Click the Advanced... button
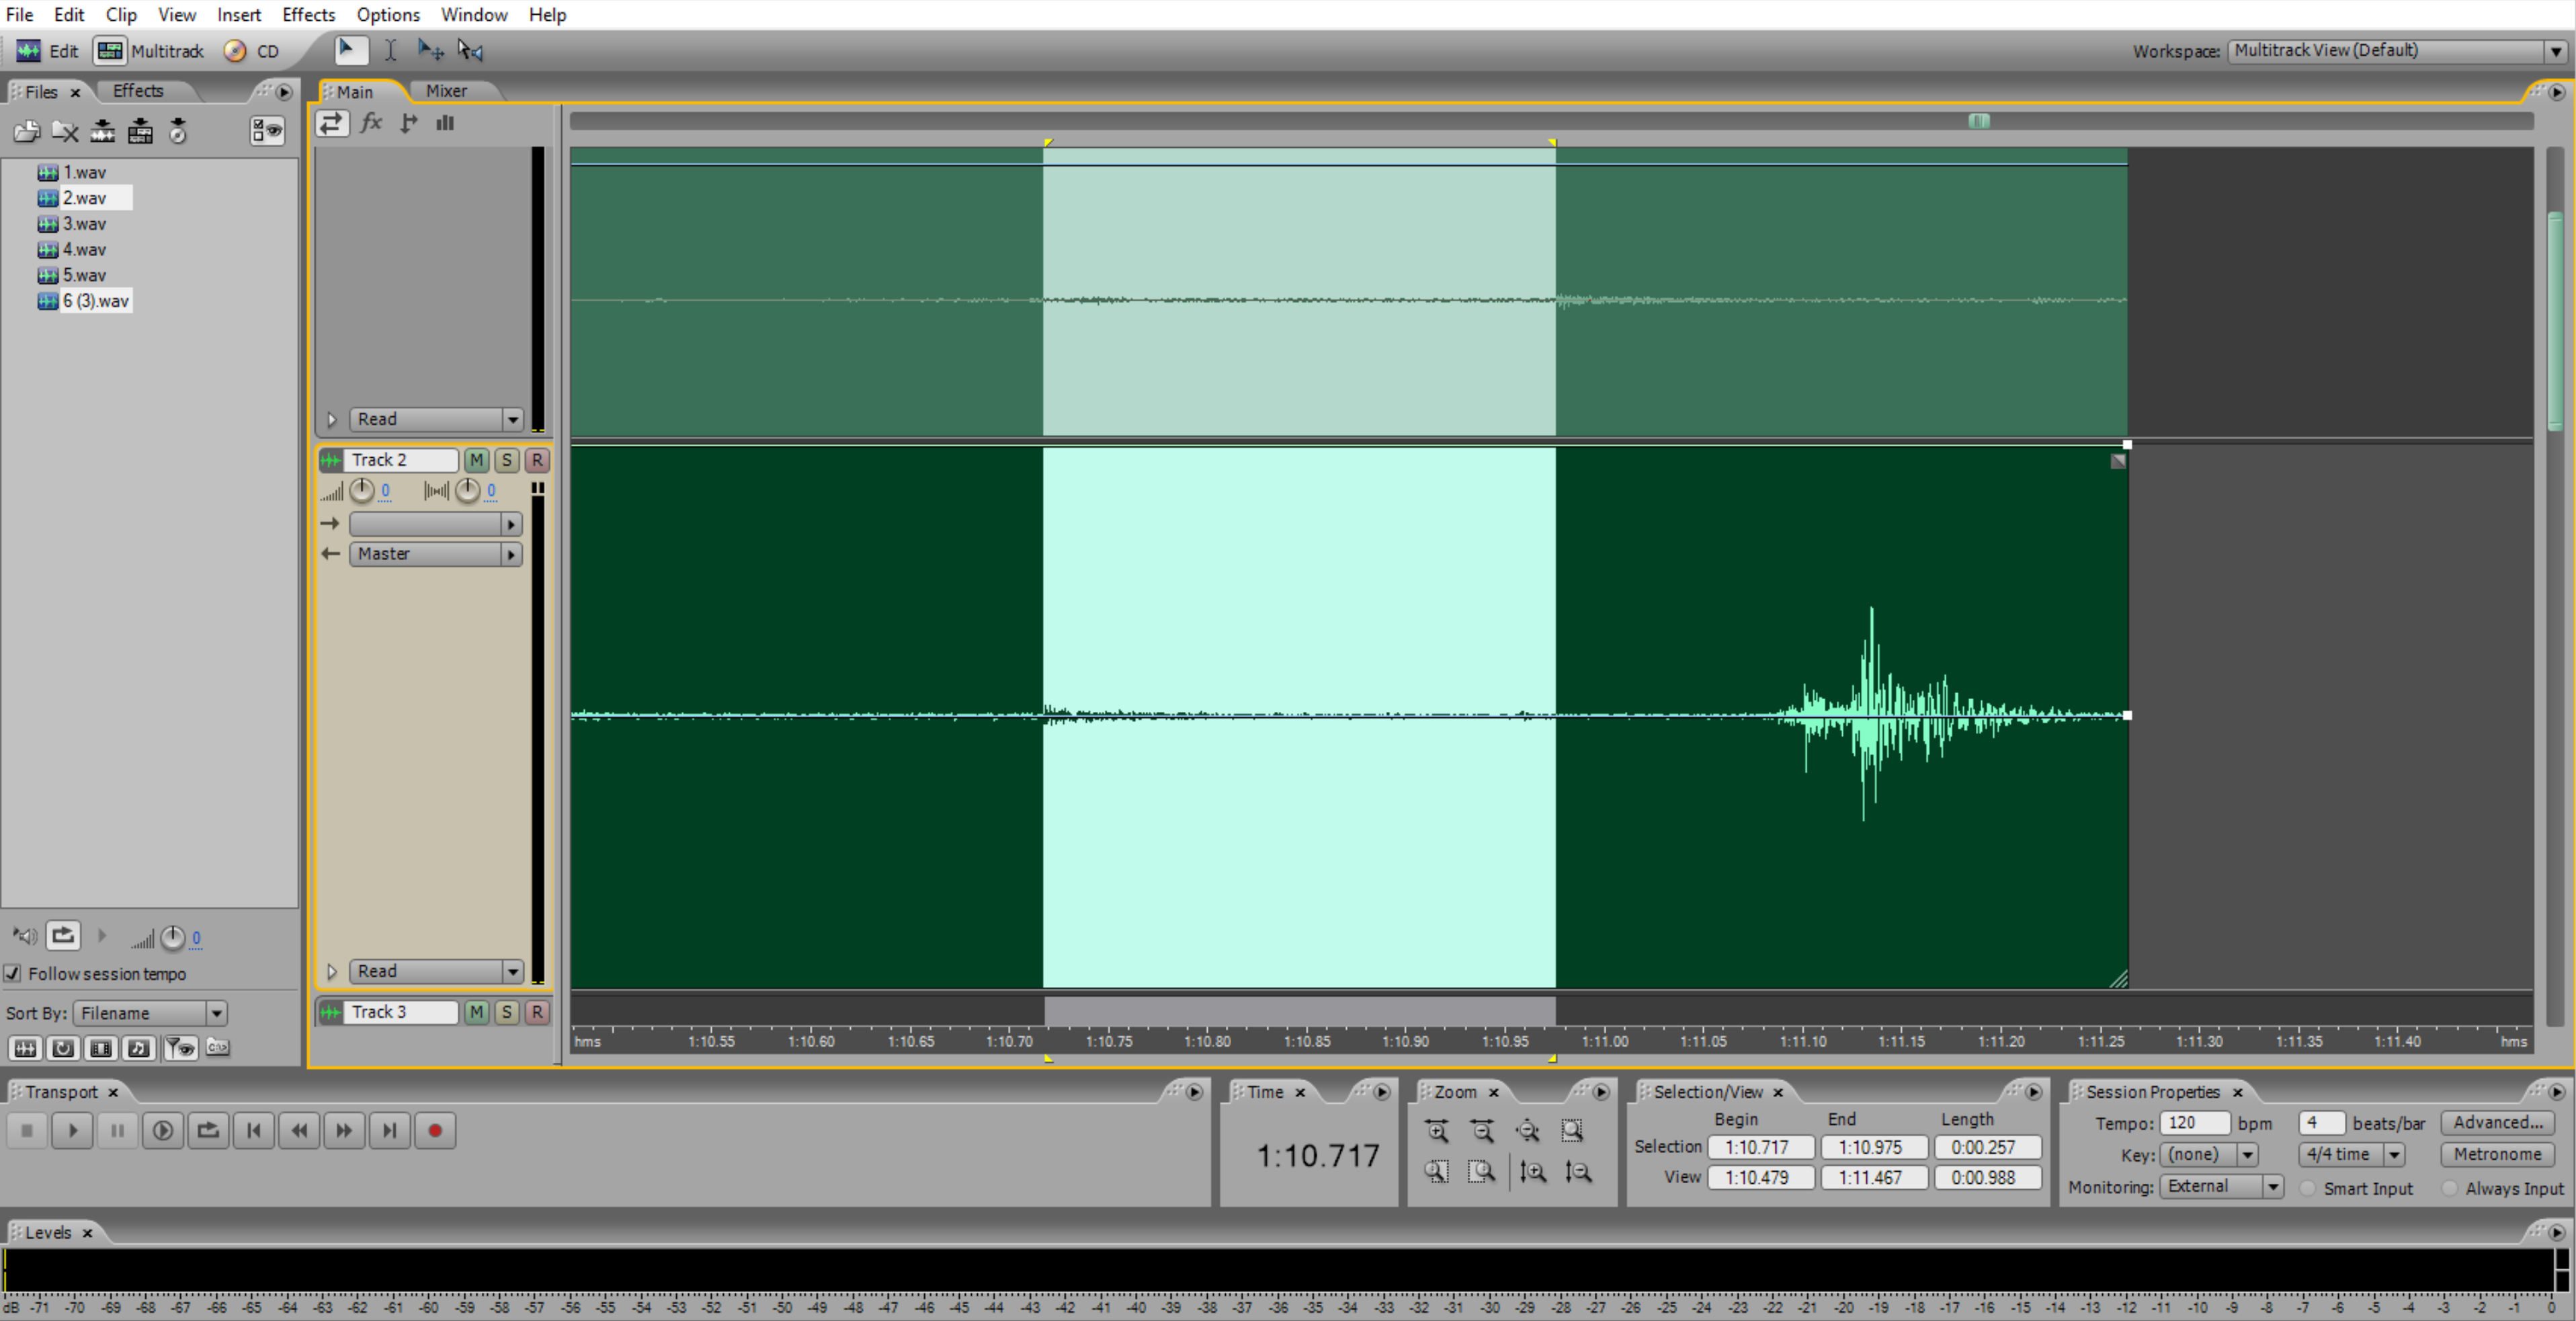 click(x=2496, y=1122)
